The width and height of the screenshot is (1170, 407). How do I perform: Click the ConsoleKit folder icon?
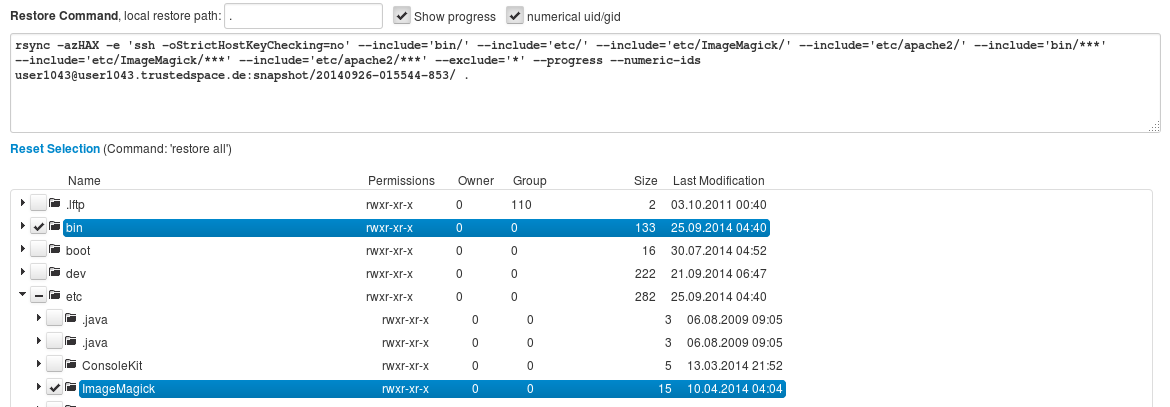point(71,366)
